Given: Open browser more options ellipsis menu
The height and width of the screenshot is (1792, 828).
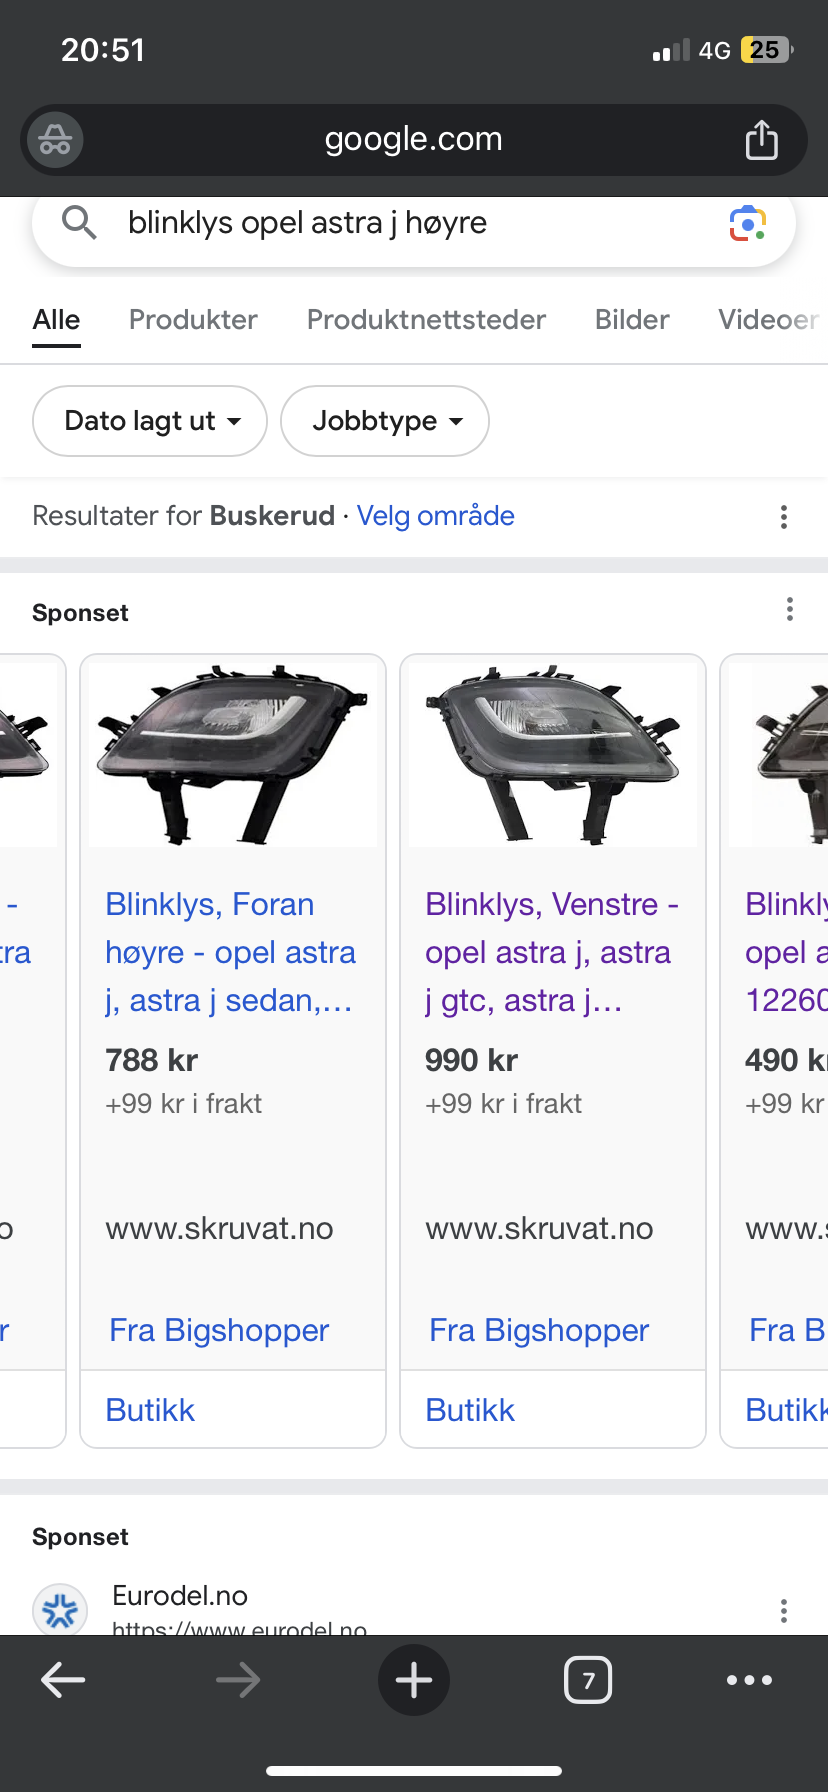Looking at the screenshot, I should 749,1680.
